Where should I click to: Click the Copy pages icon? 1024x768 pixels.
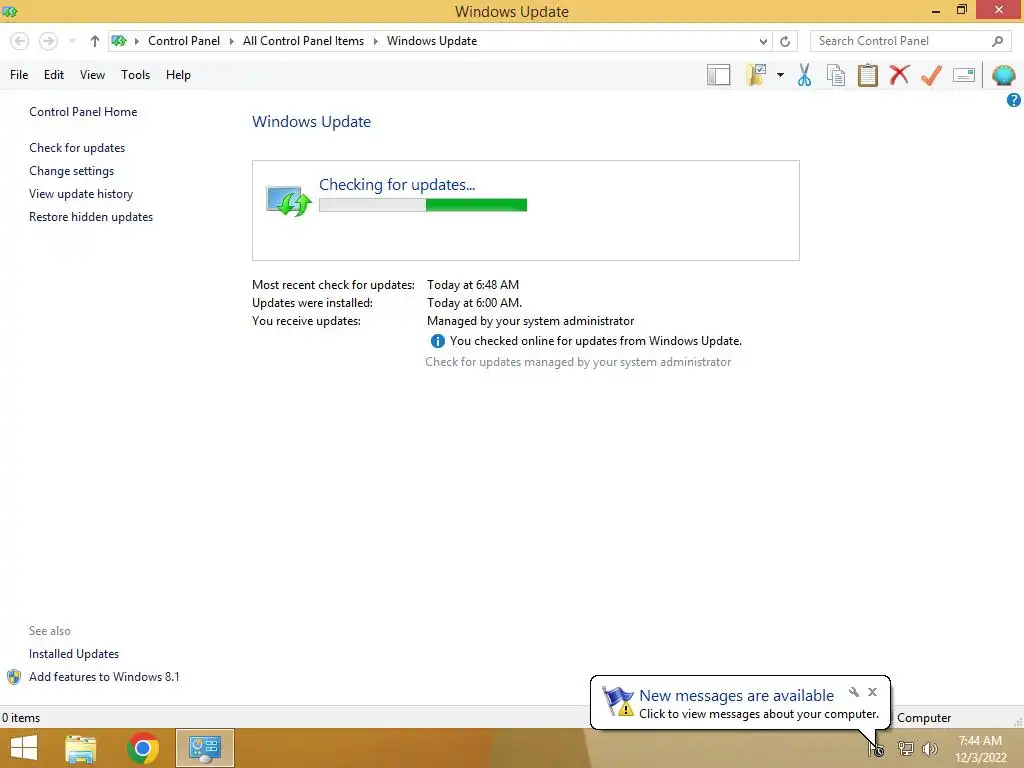point(836,75)
